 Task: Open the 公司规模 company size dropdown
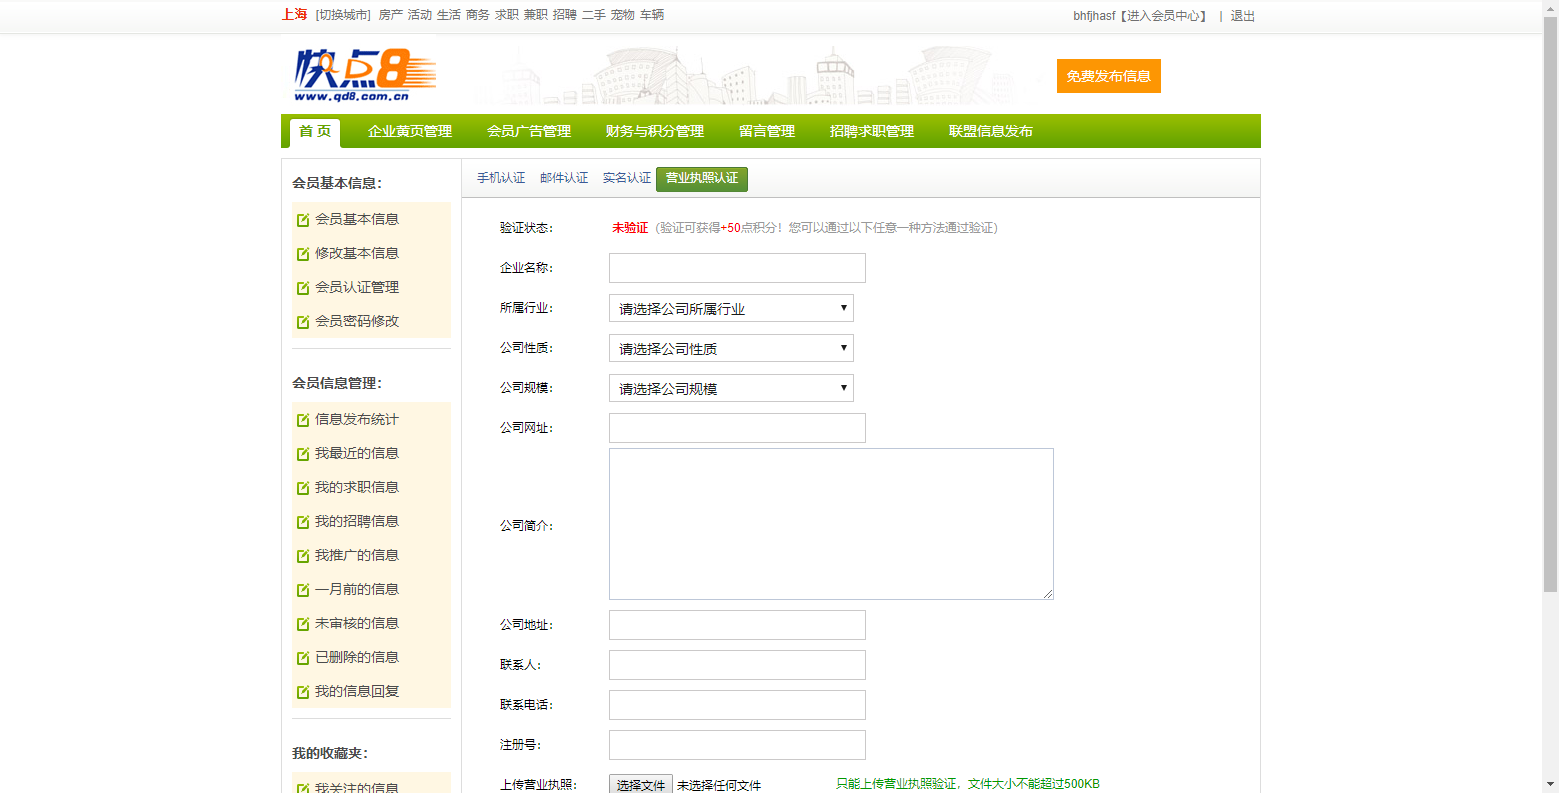[730, 388]
